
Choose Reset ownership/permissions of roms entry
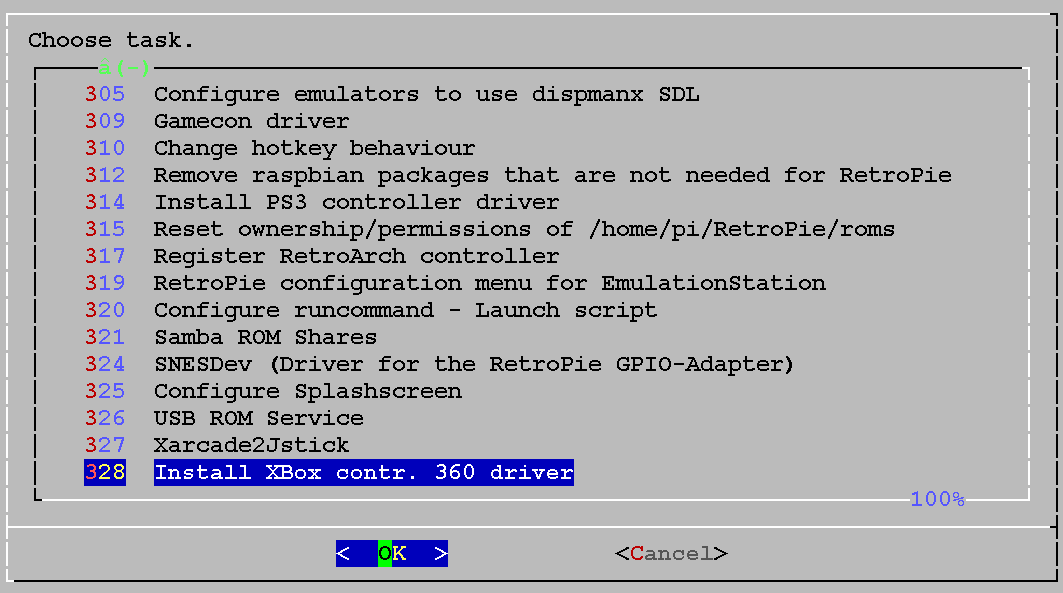point(524,229)
